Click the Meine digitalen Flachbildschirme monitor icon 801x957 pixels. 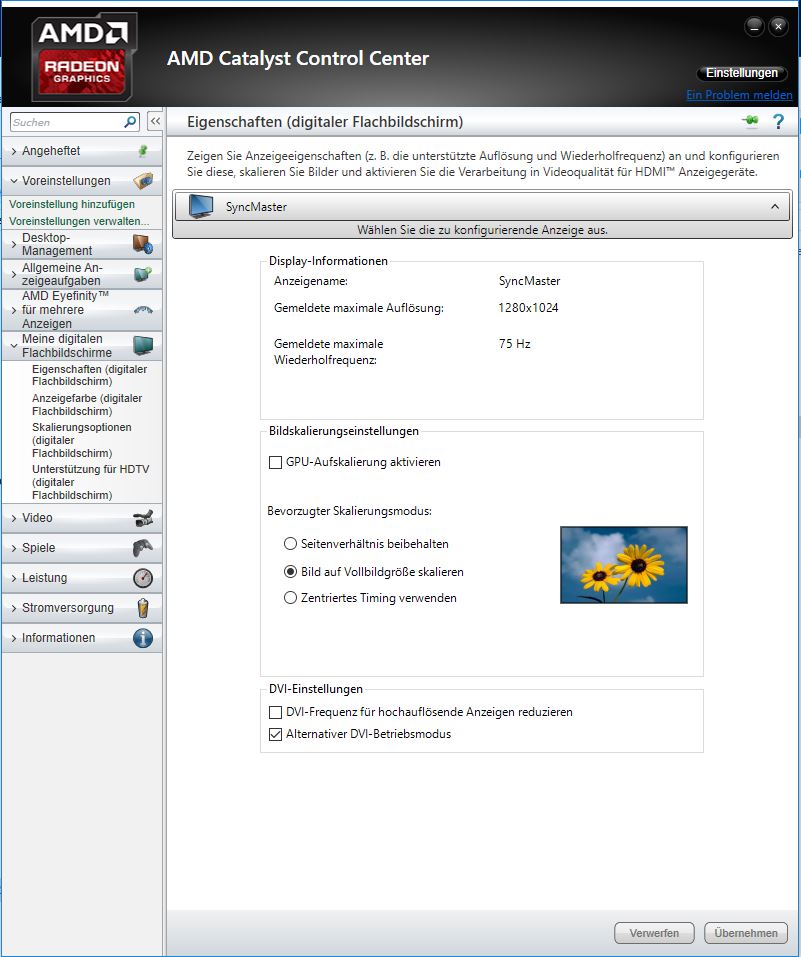pyautogui.click(x=143, y=345)
